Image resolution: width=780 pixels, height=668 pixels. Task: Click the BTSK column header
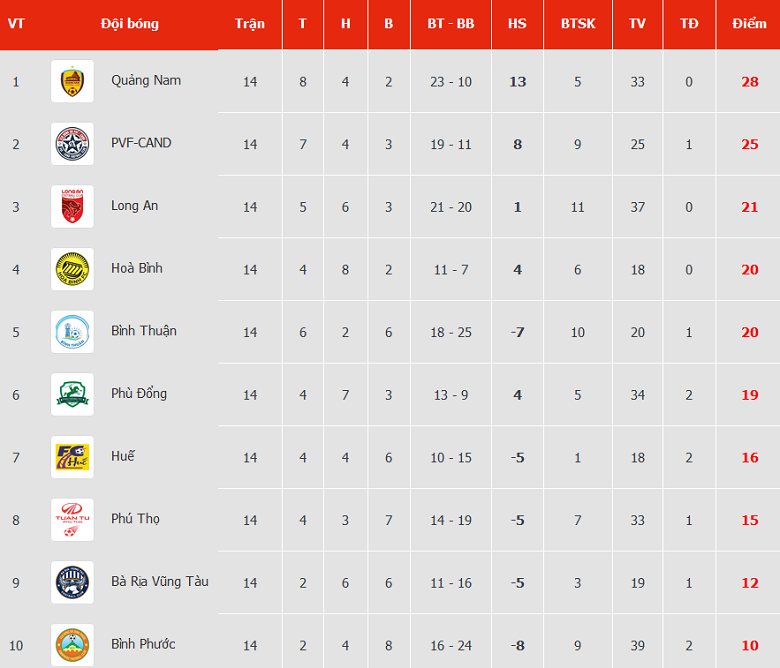point(578,23)
